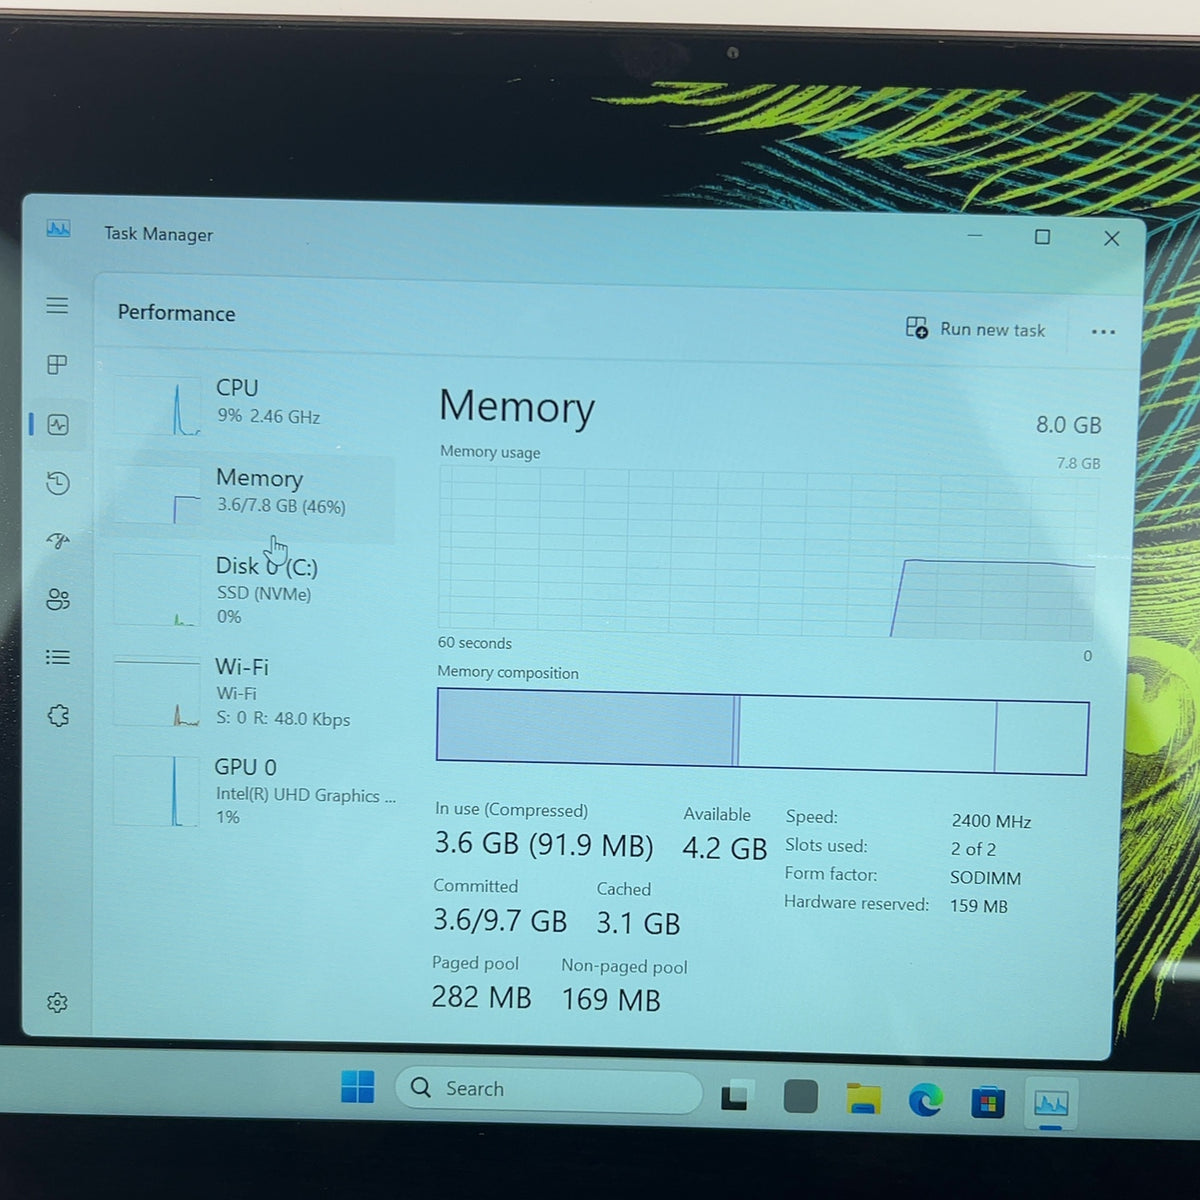The image size is (1200, 1200).
Task: Open the Users page icon
Action: point(58,599)
